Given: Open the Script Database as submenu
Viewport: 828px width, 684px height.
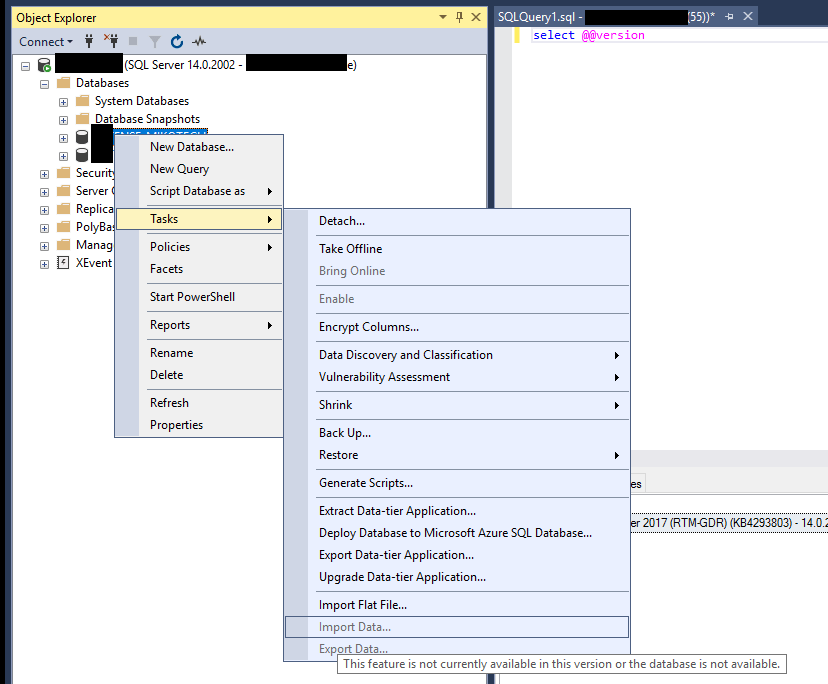Looking at the screenshot, I should pos(196,190).
